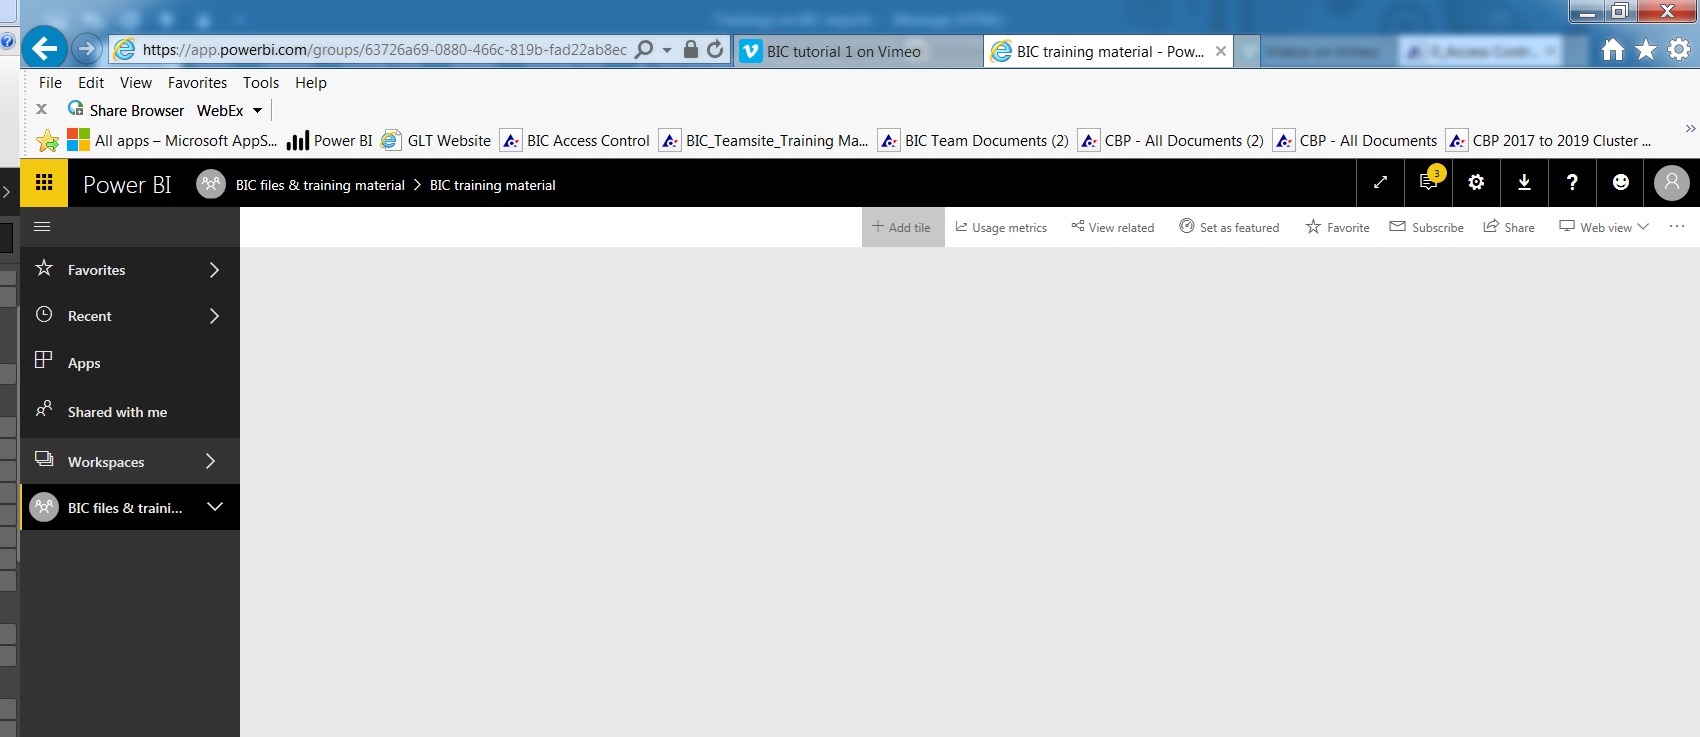
Task: Subscribe to the dashboard
Action: point(1426,227)
